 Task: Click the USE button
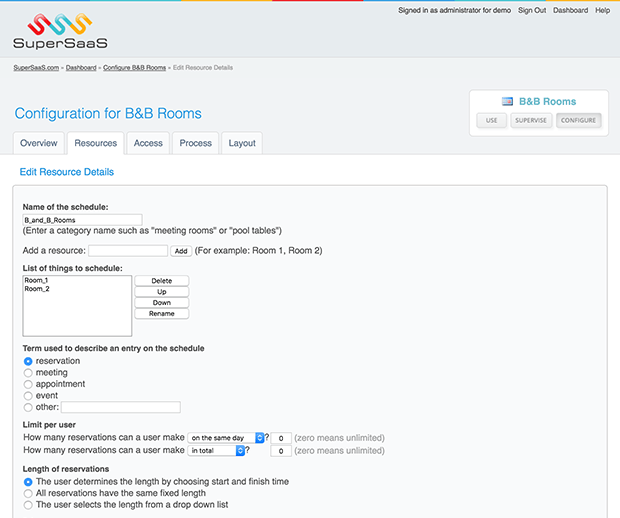(x=491, y=120)
